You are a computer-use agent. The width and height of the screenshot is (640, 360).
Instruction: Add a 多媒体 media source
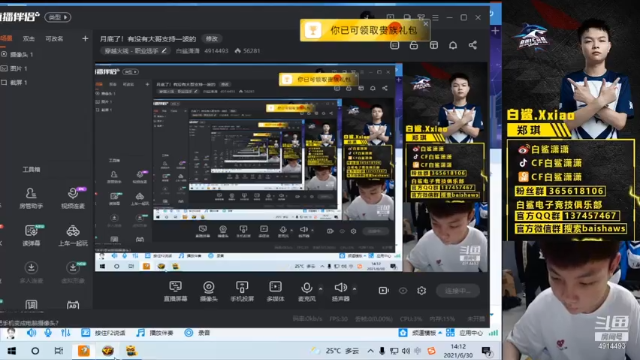click(276, 291)
